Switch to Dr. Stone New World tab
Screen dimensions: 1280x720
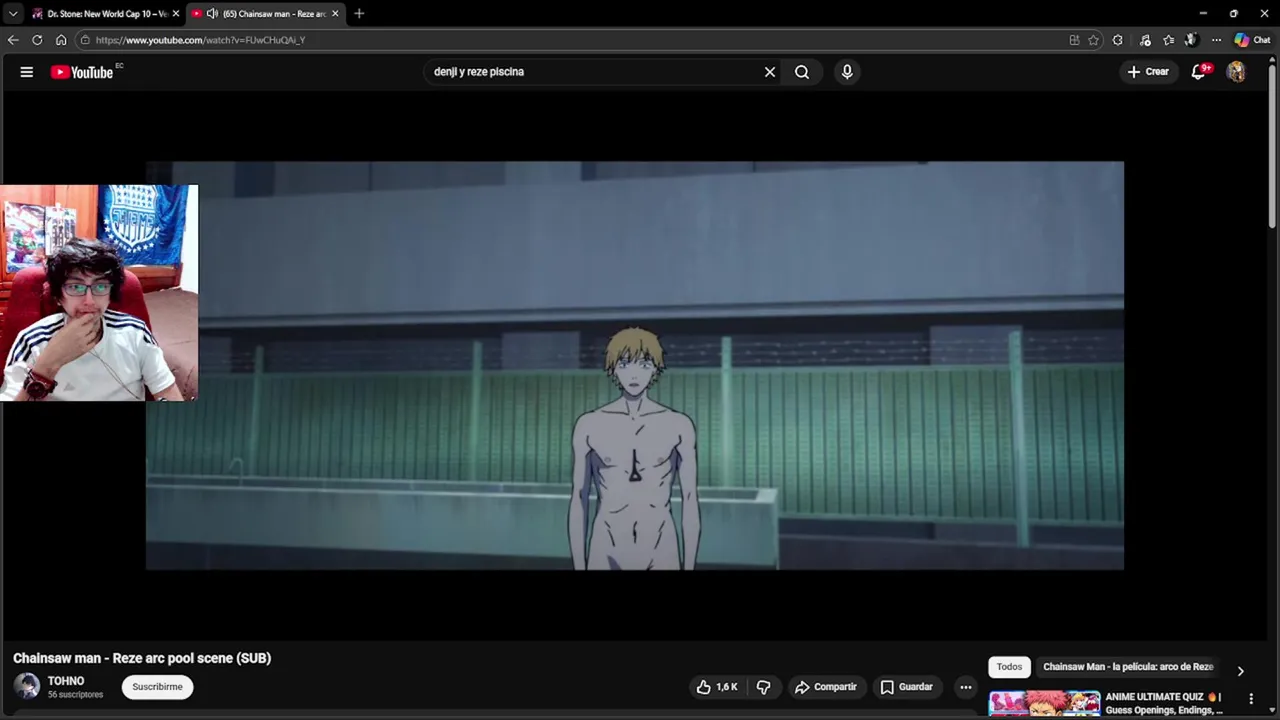click(105, 14)
